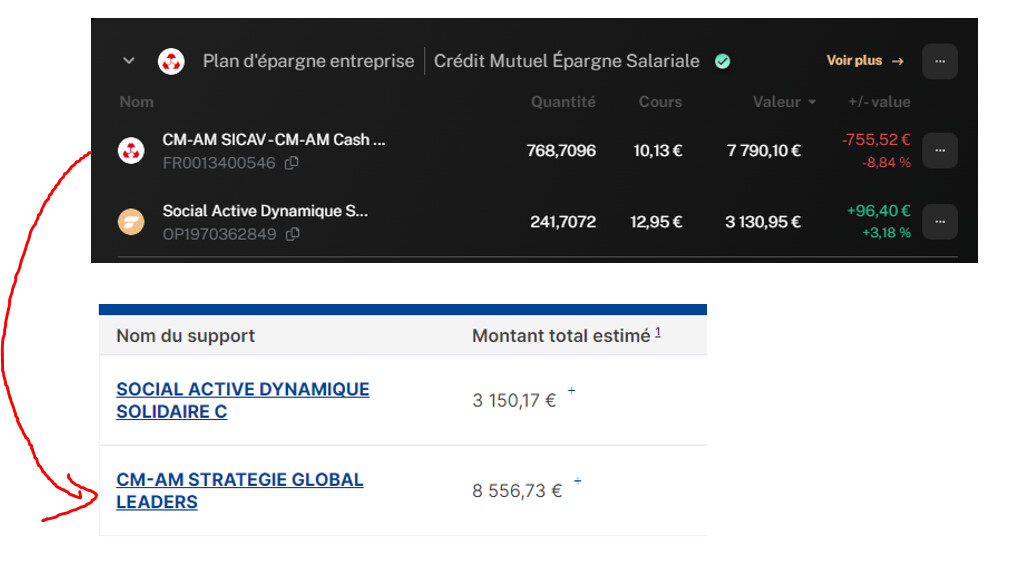1027x566 pixels.
Task: Click footnote 1 next to Montant total estimé
Action: 658,333
